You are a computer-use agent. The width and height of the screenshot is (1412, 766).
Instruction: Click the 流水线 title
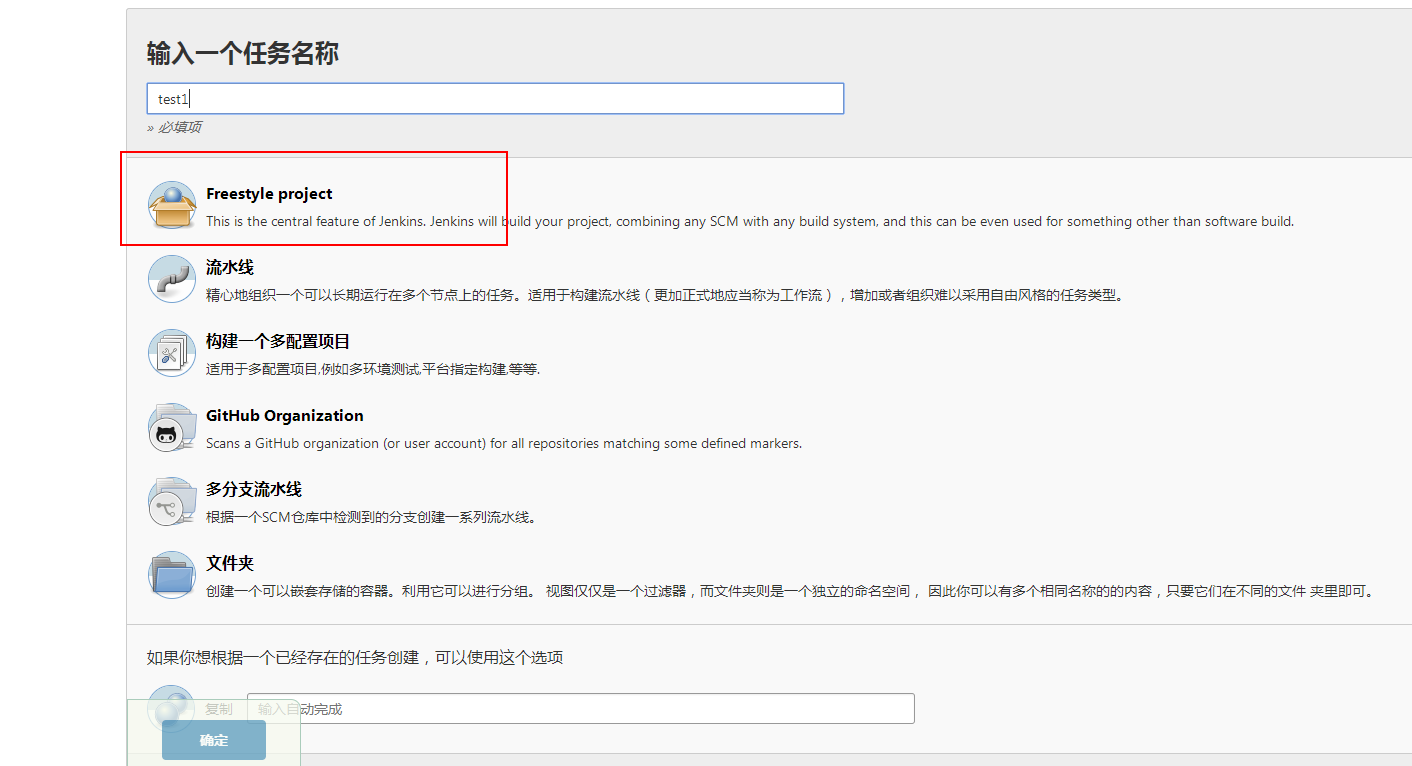(230, 268)
